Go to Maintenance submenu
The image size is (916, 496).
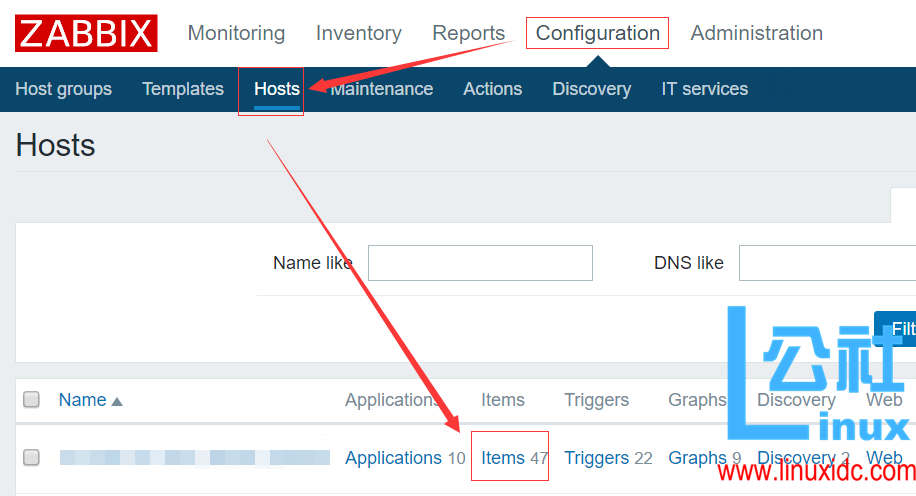pos(382,89)
